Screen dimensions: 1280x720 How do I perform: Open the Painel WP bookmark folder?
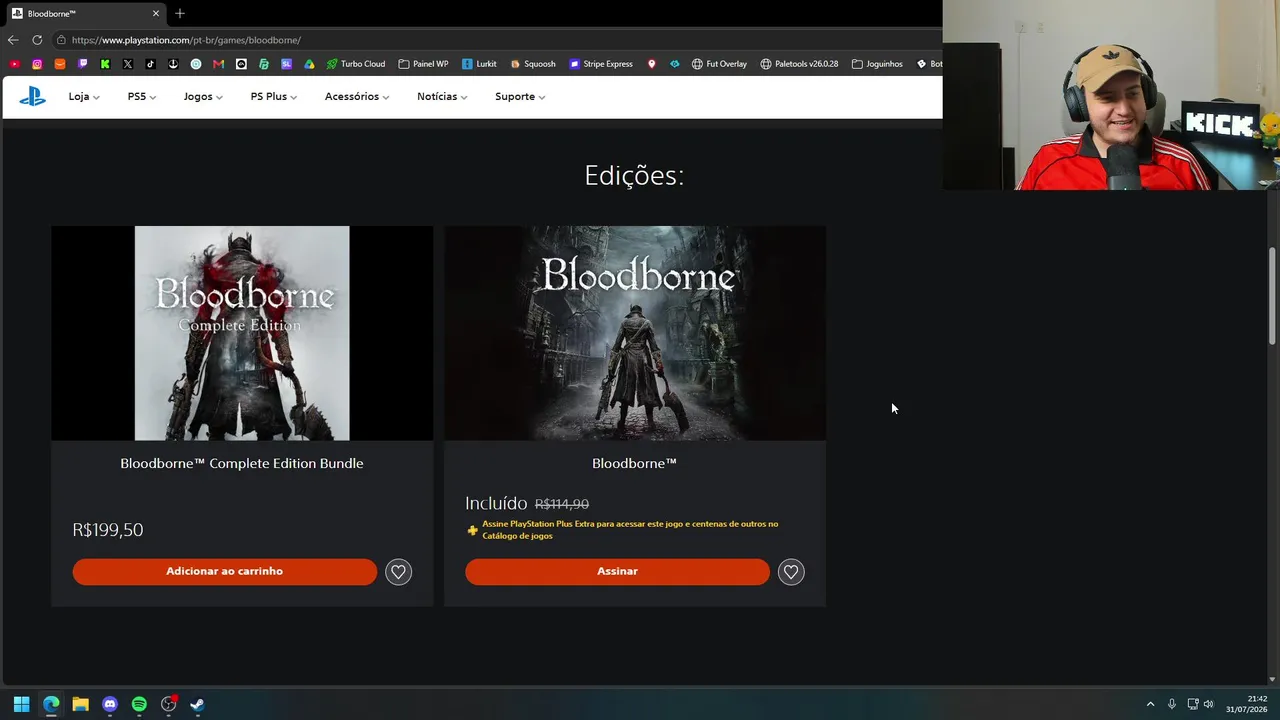423,64
